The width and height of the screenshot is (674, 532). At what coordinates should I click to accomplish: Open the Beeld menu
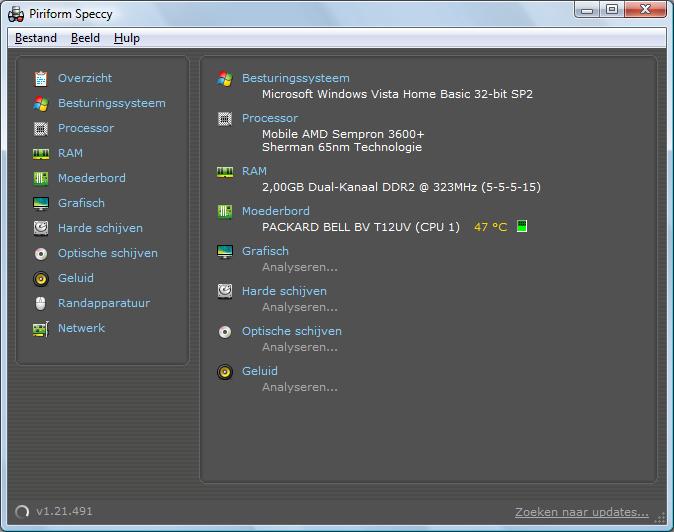pos(85,38)
